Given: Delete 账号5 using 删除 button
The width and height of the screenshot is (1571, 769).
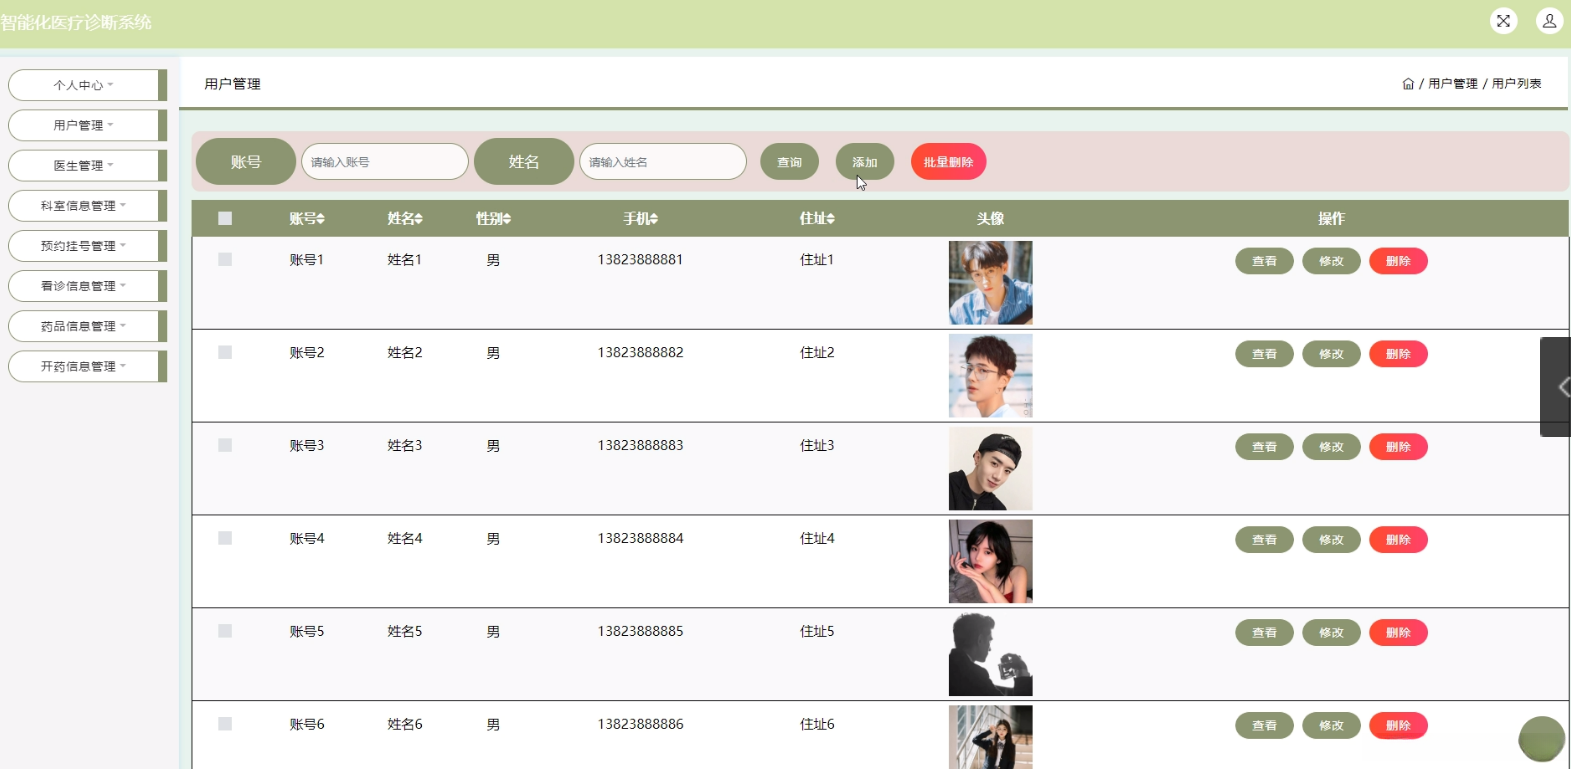Looking at the screenshot, I should [1398, 633].
